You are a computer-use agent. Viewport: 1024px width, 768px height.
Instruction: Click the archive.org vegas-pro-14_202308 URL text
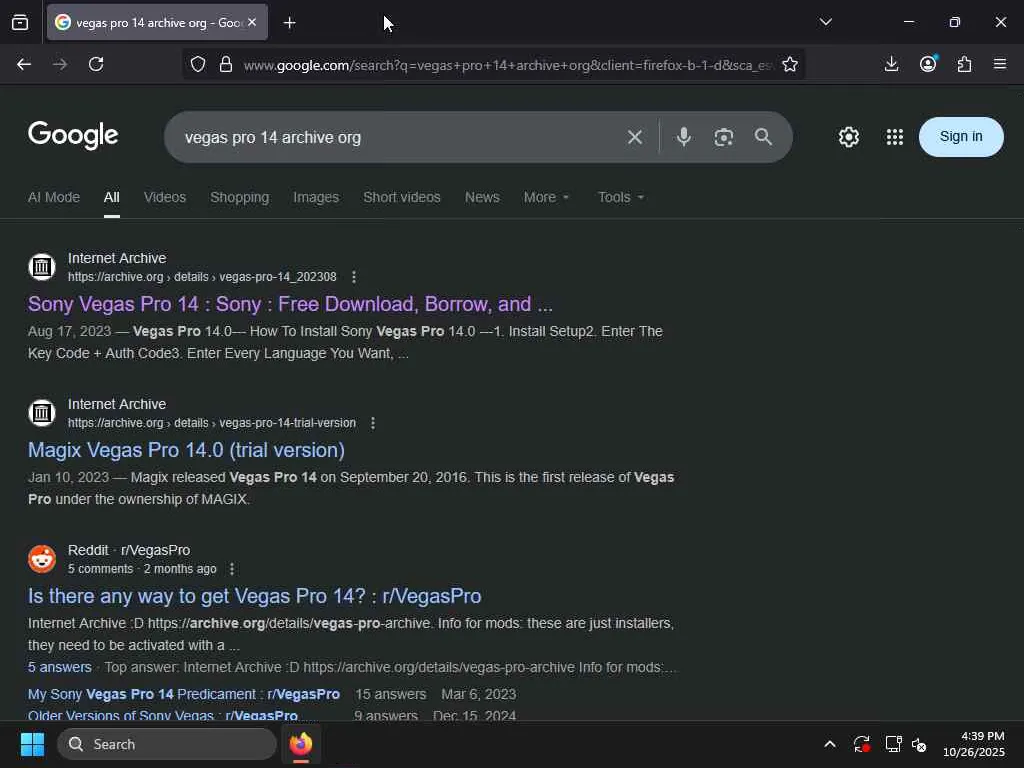point(202,277)
